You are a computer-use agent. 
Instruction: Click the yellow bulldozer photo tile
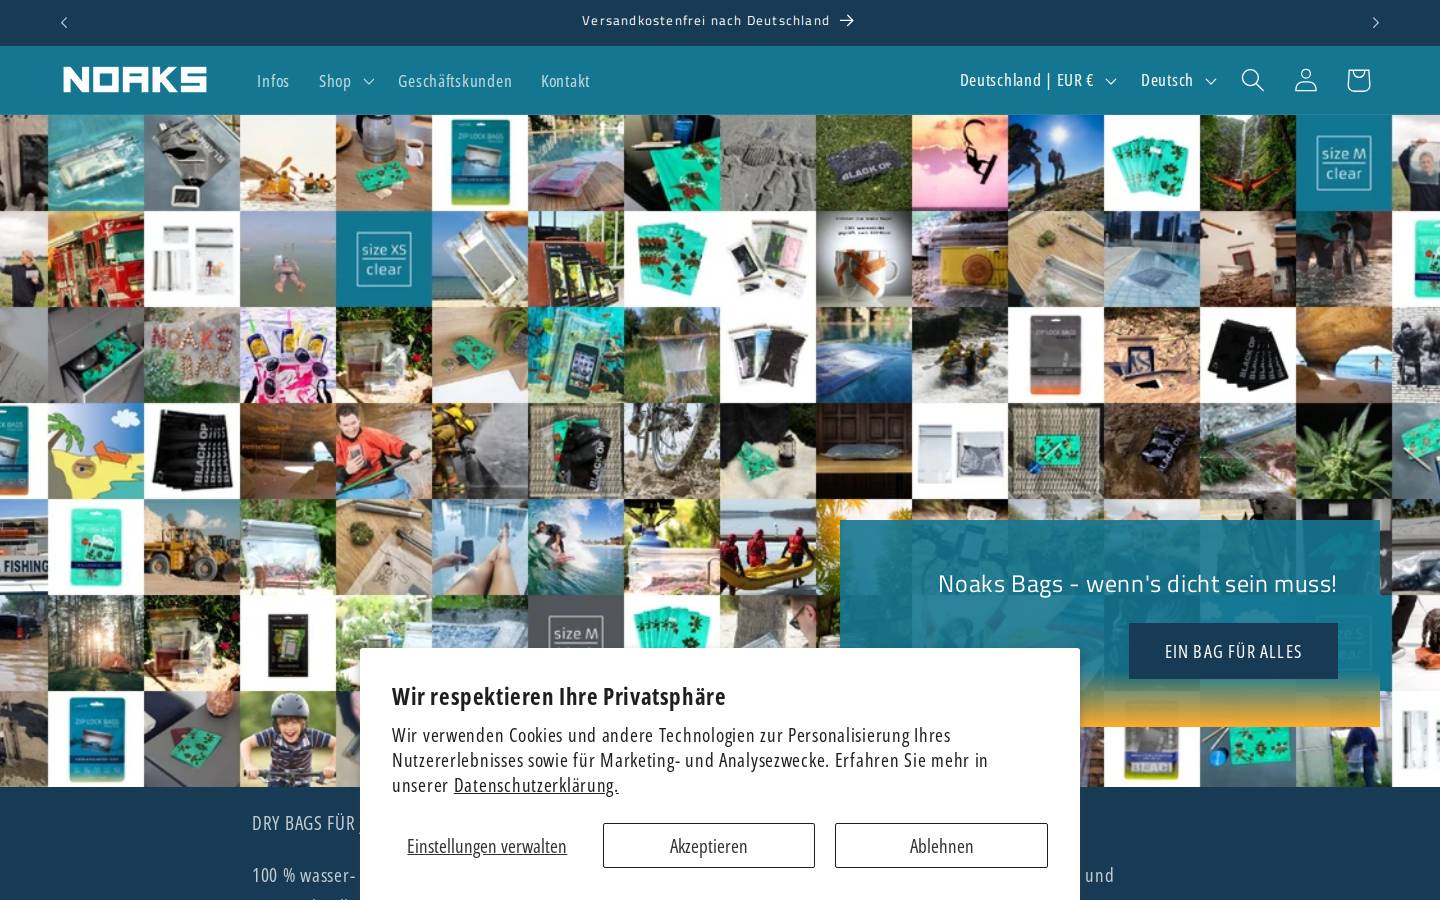coord(192,547)
